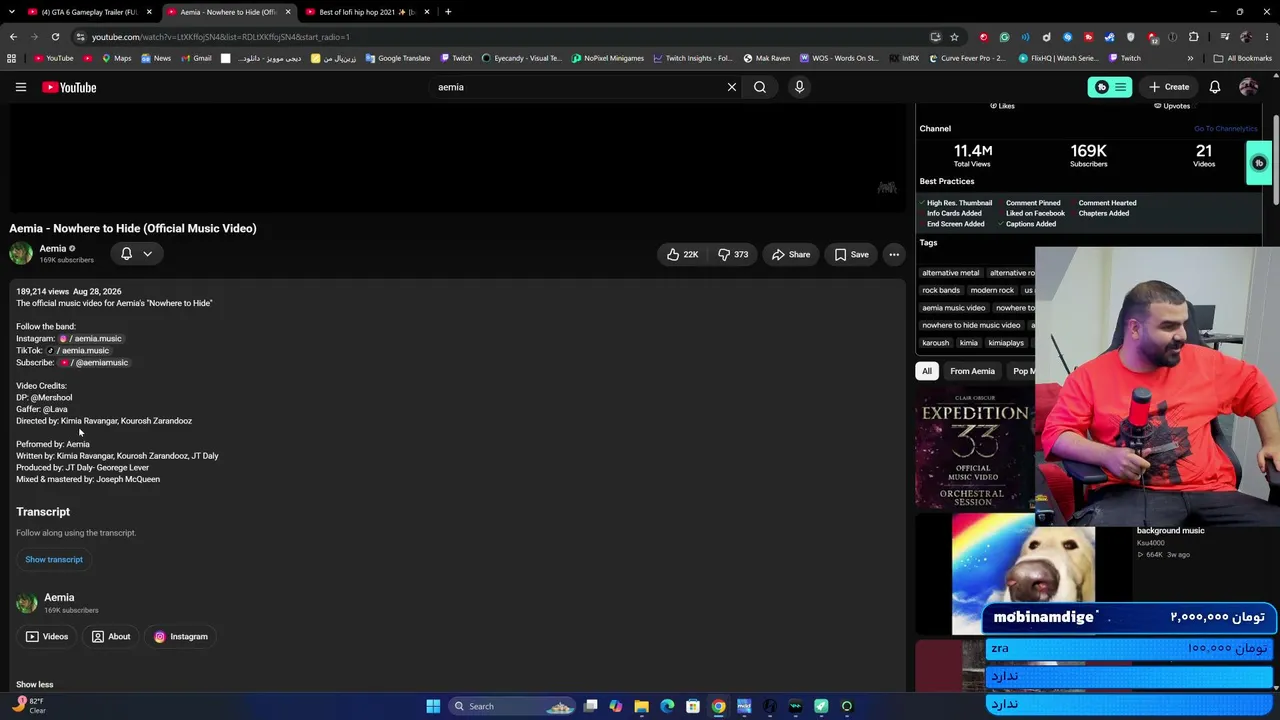
Task: Expand the hidden bookmarks overflow chevron
Action: coord(1190,58)
